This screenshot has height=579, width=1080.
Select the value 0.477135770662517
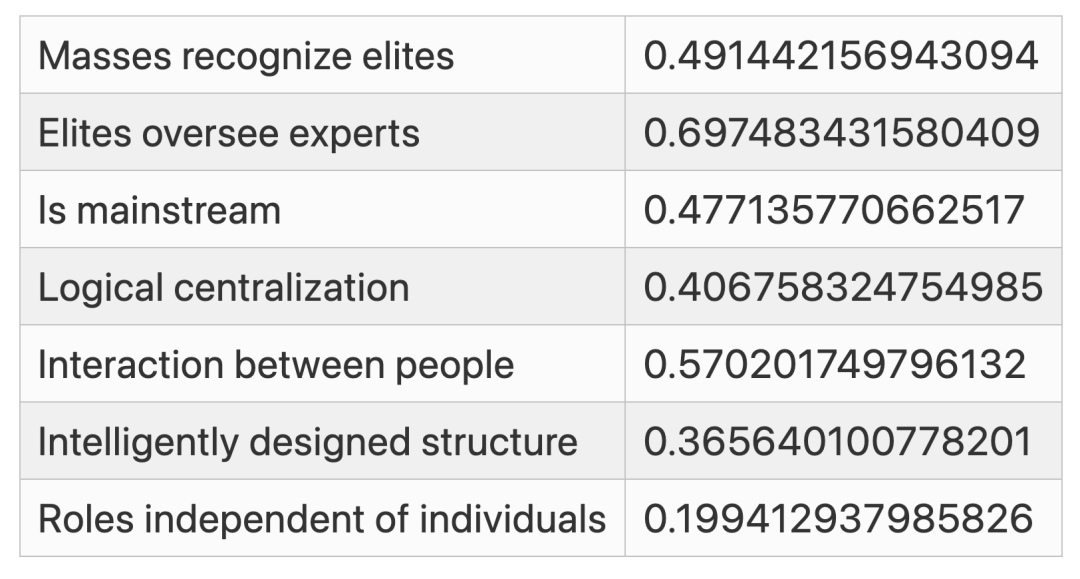pos(834,210)
